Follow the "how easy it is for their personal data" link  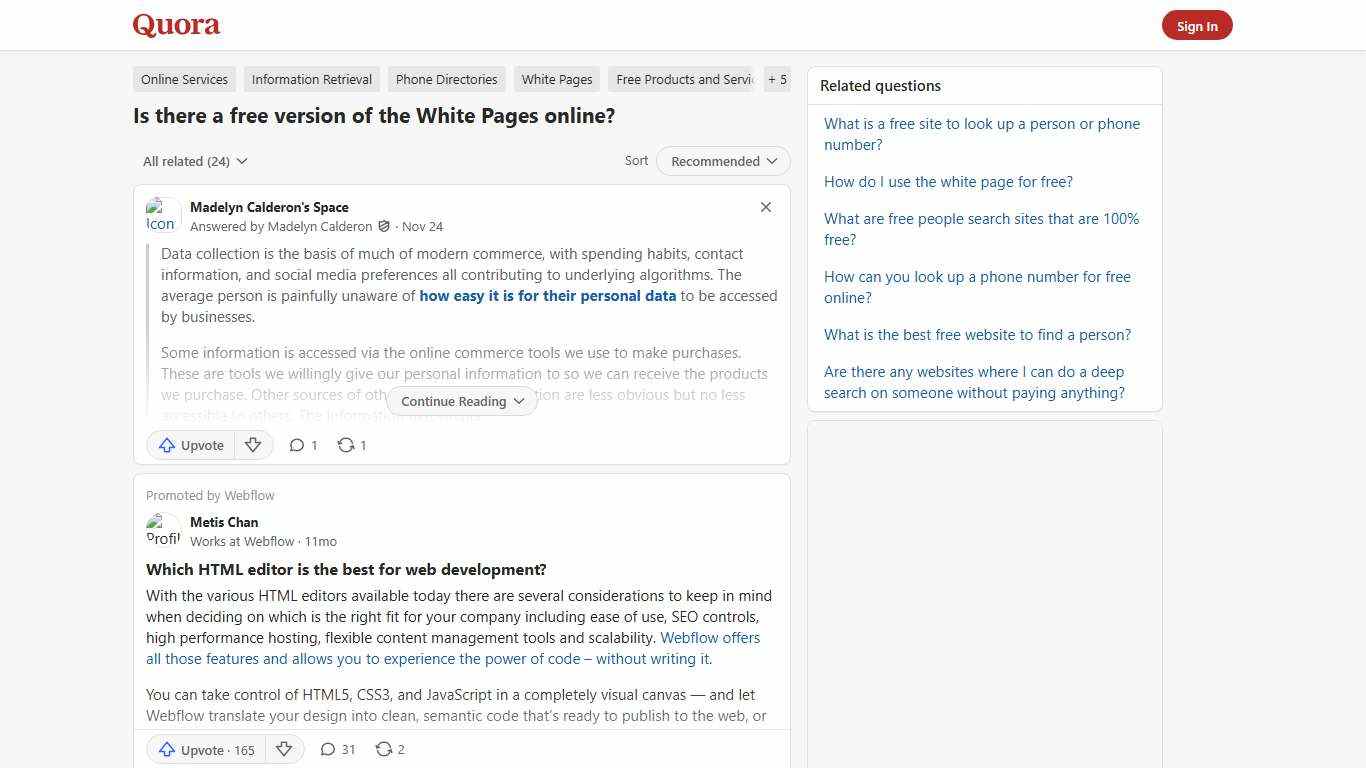[548, 295]
